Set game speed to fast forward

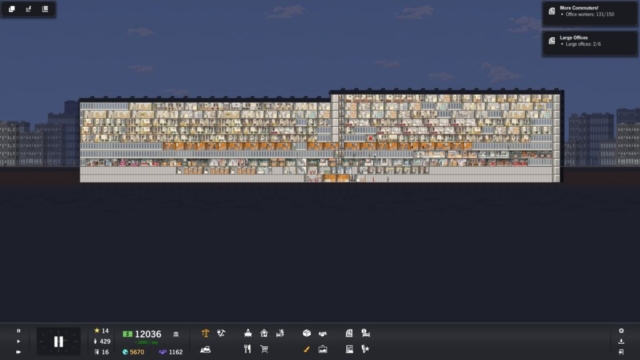(18, 351)
